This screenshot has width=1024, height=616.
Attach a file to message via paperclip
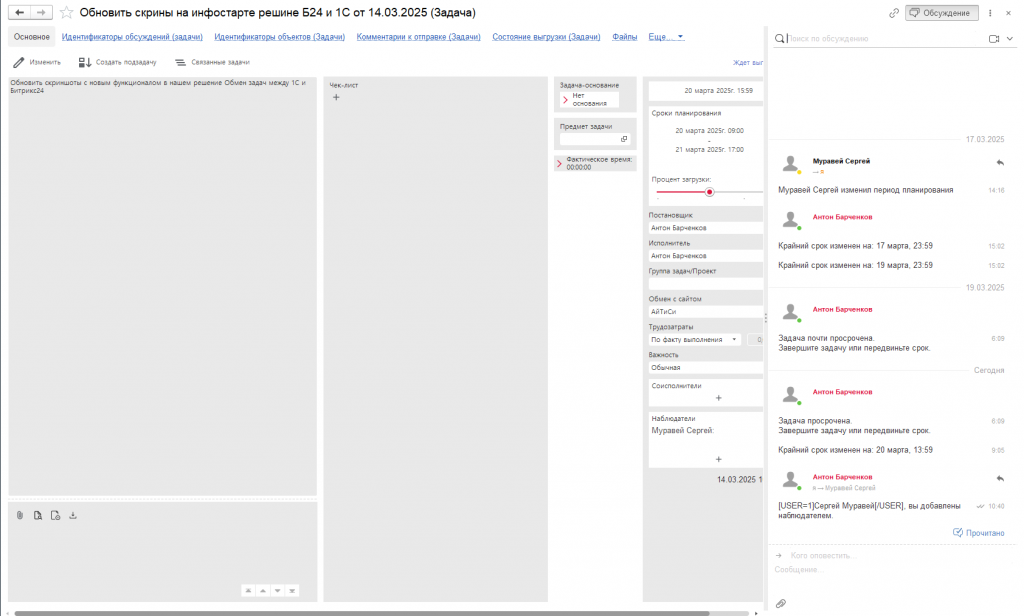(781, 603)
